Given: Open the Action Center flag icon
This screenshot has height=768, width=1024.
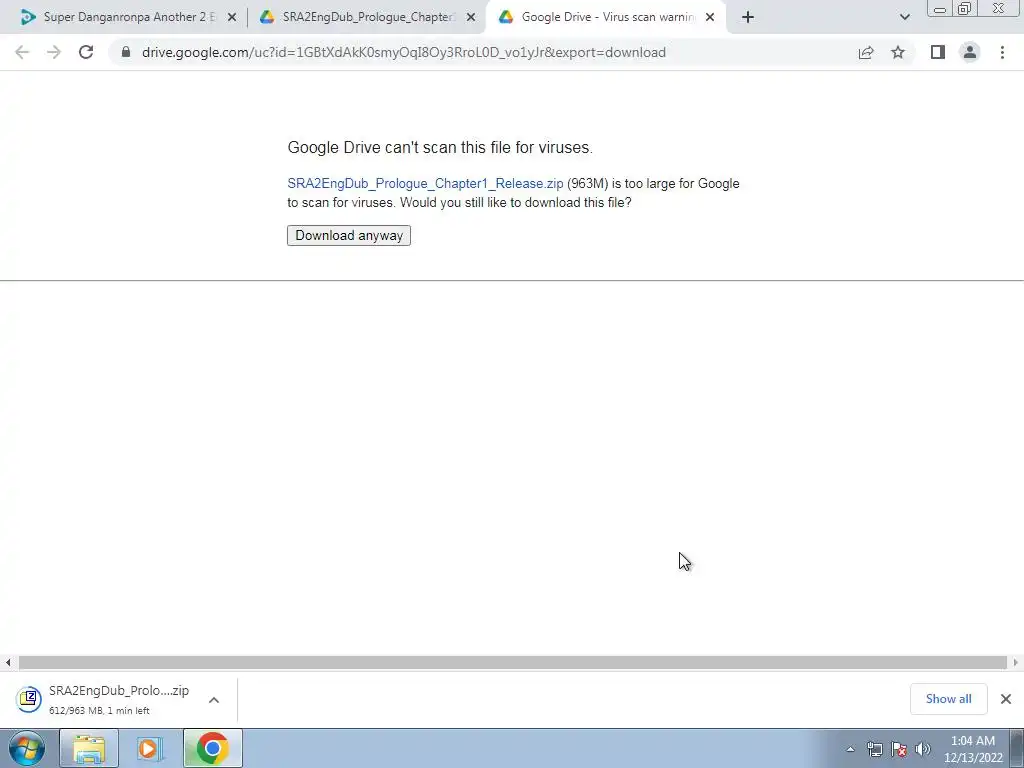Looking at the screenshot, I should click(x=899, y=749).
